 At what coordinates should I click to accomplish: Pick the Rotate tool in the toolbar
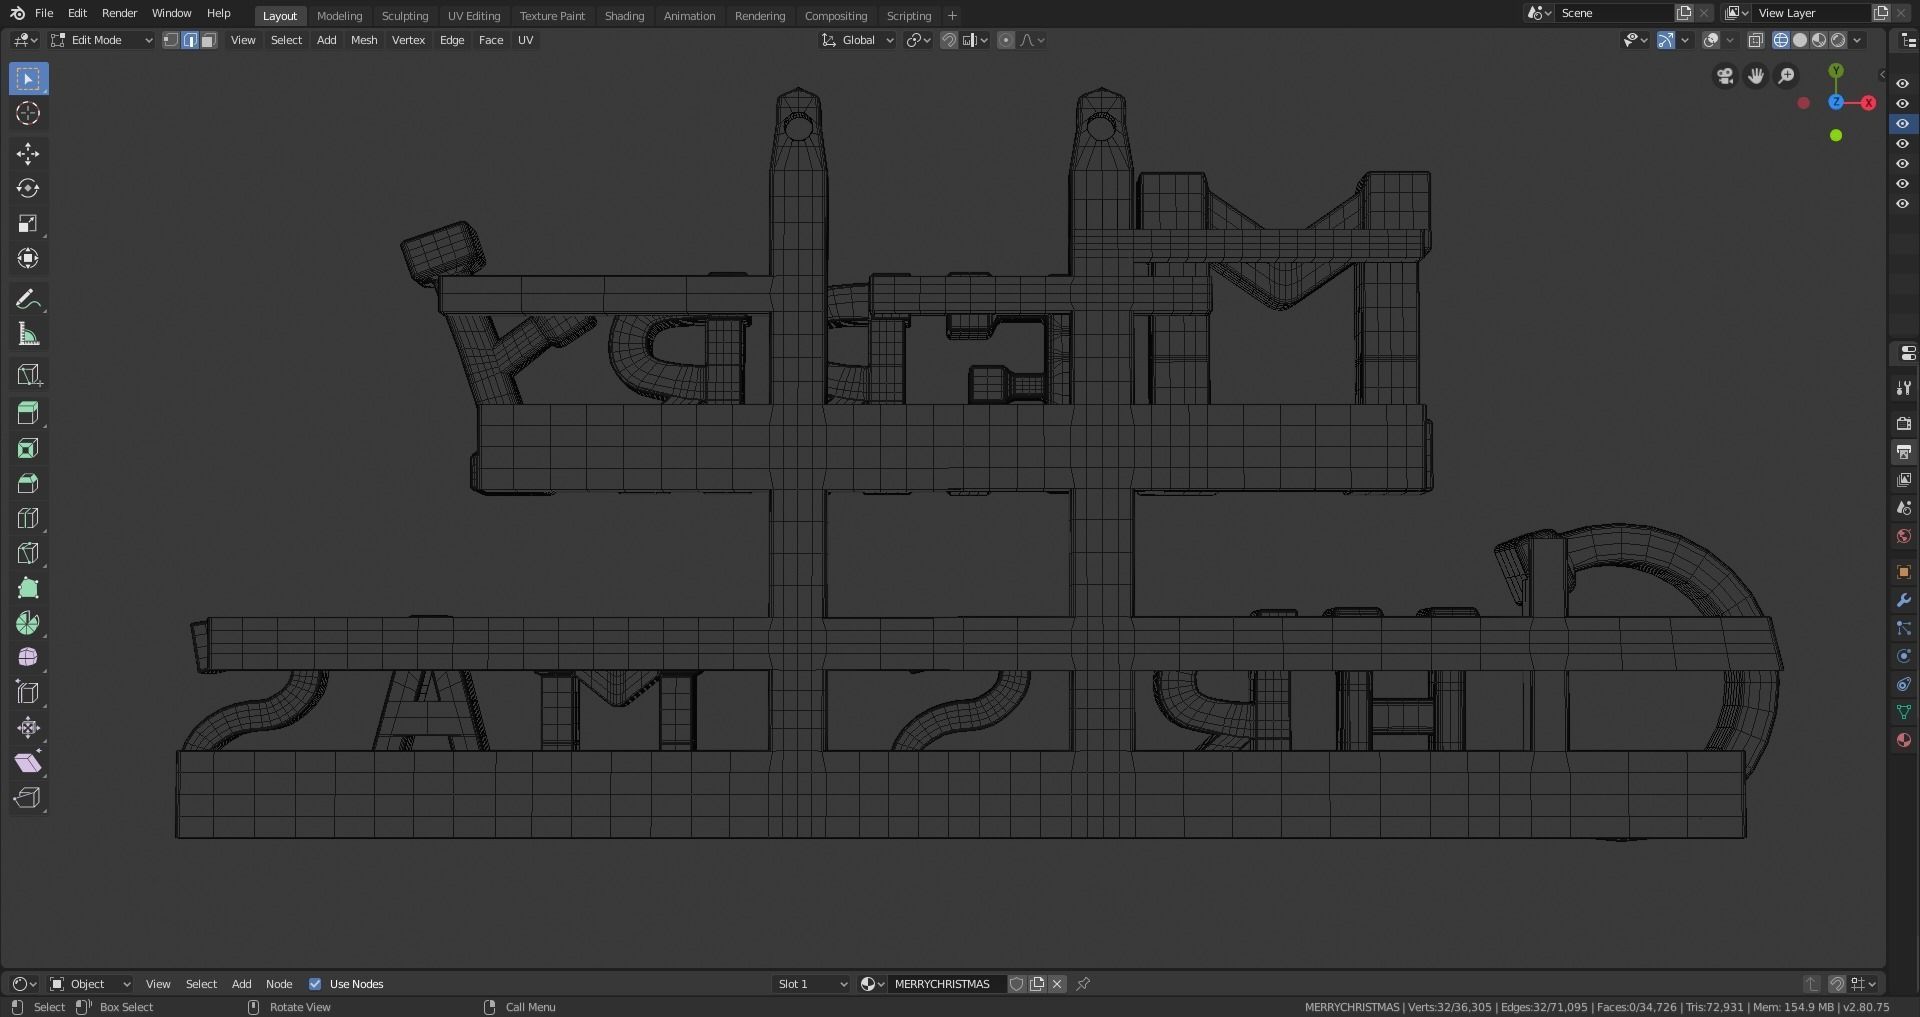tap(28, 188)
